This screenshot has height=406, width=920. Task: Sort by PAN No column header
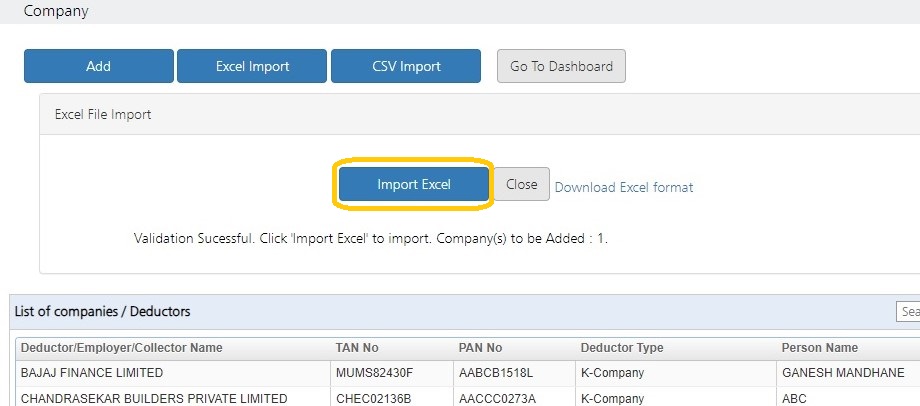pos(480,348)
